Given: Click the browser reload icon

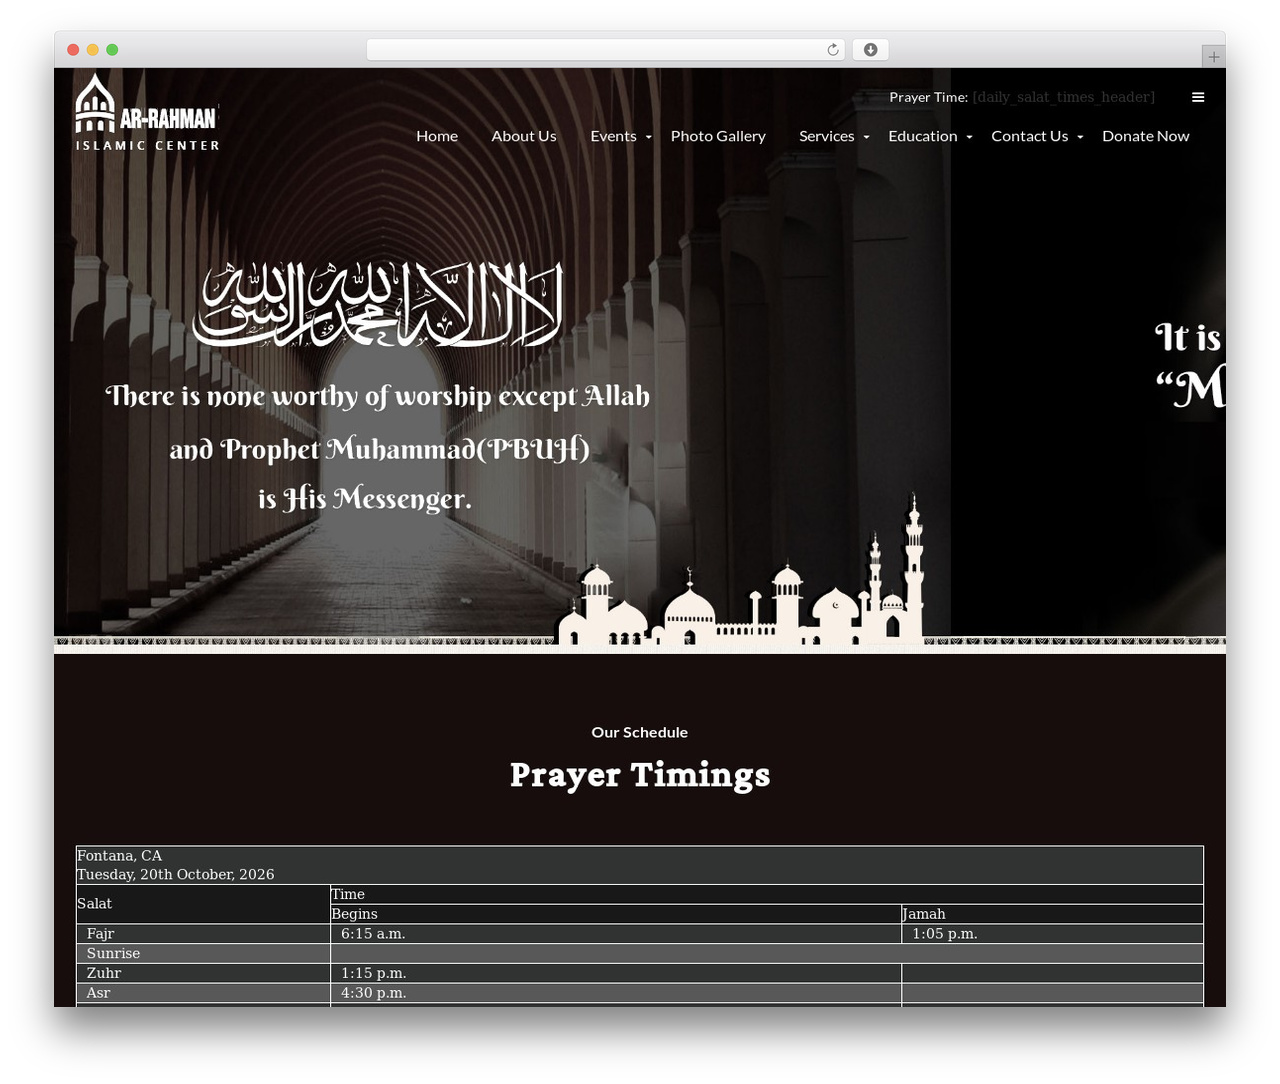Looking at the screenshot, I should click(833, 50).
